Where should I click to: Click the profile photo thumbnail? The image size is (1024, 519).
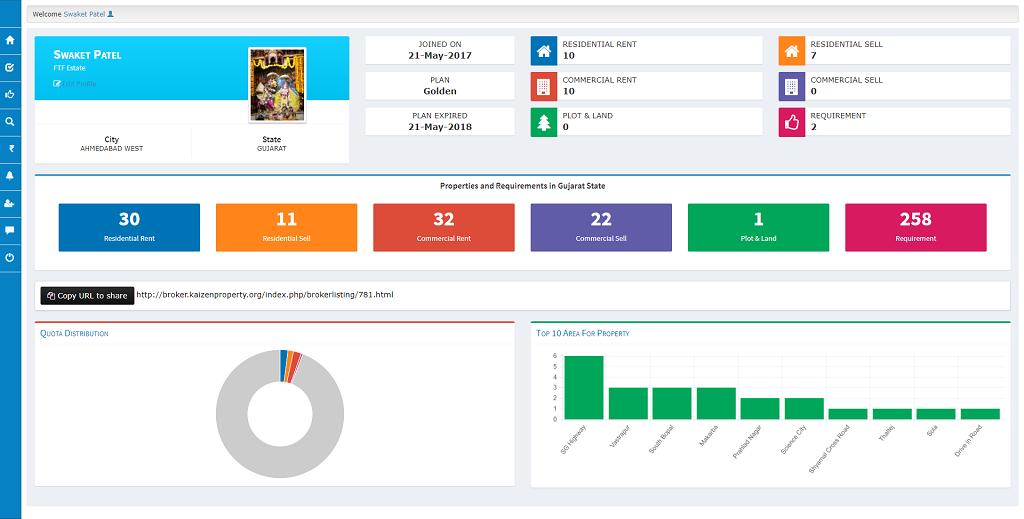276,84
